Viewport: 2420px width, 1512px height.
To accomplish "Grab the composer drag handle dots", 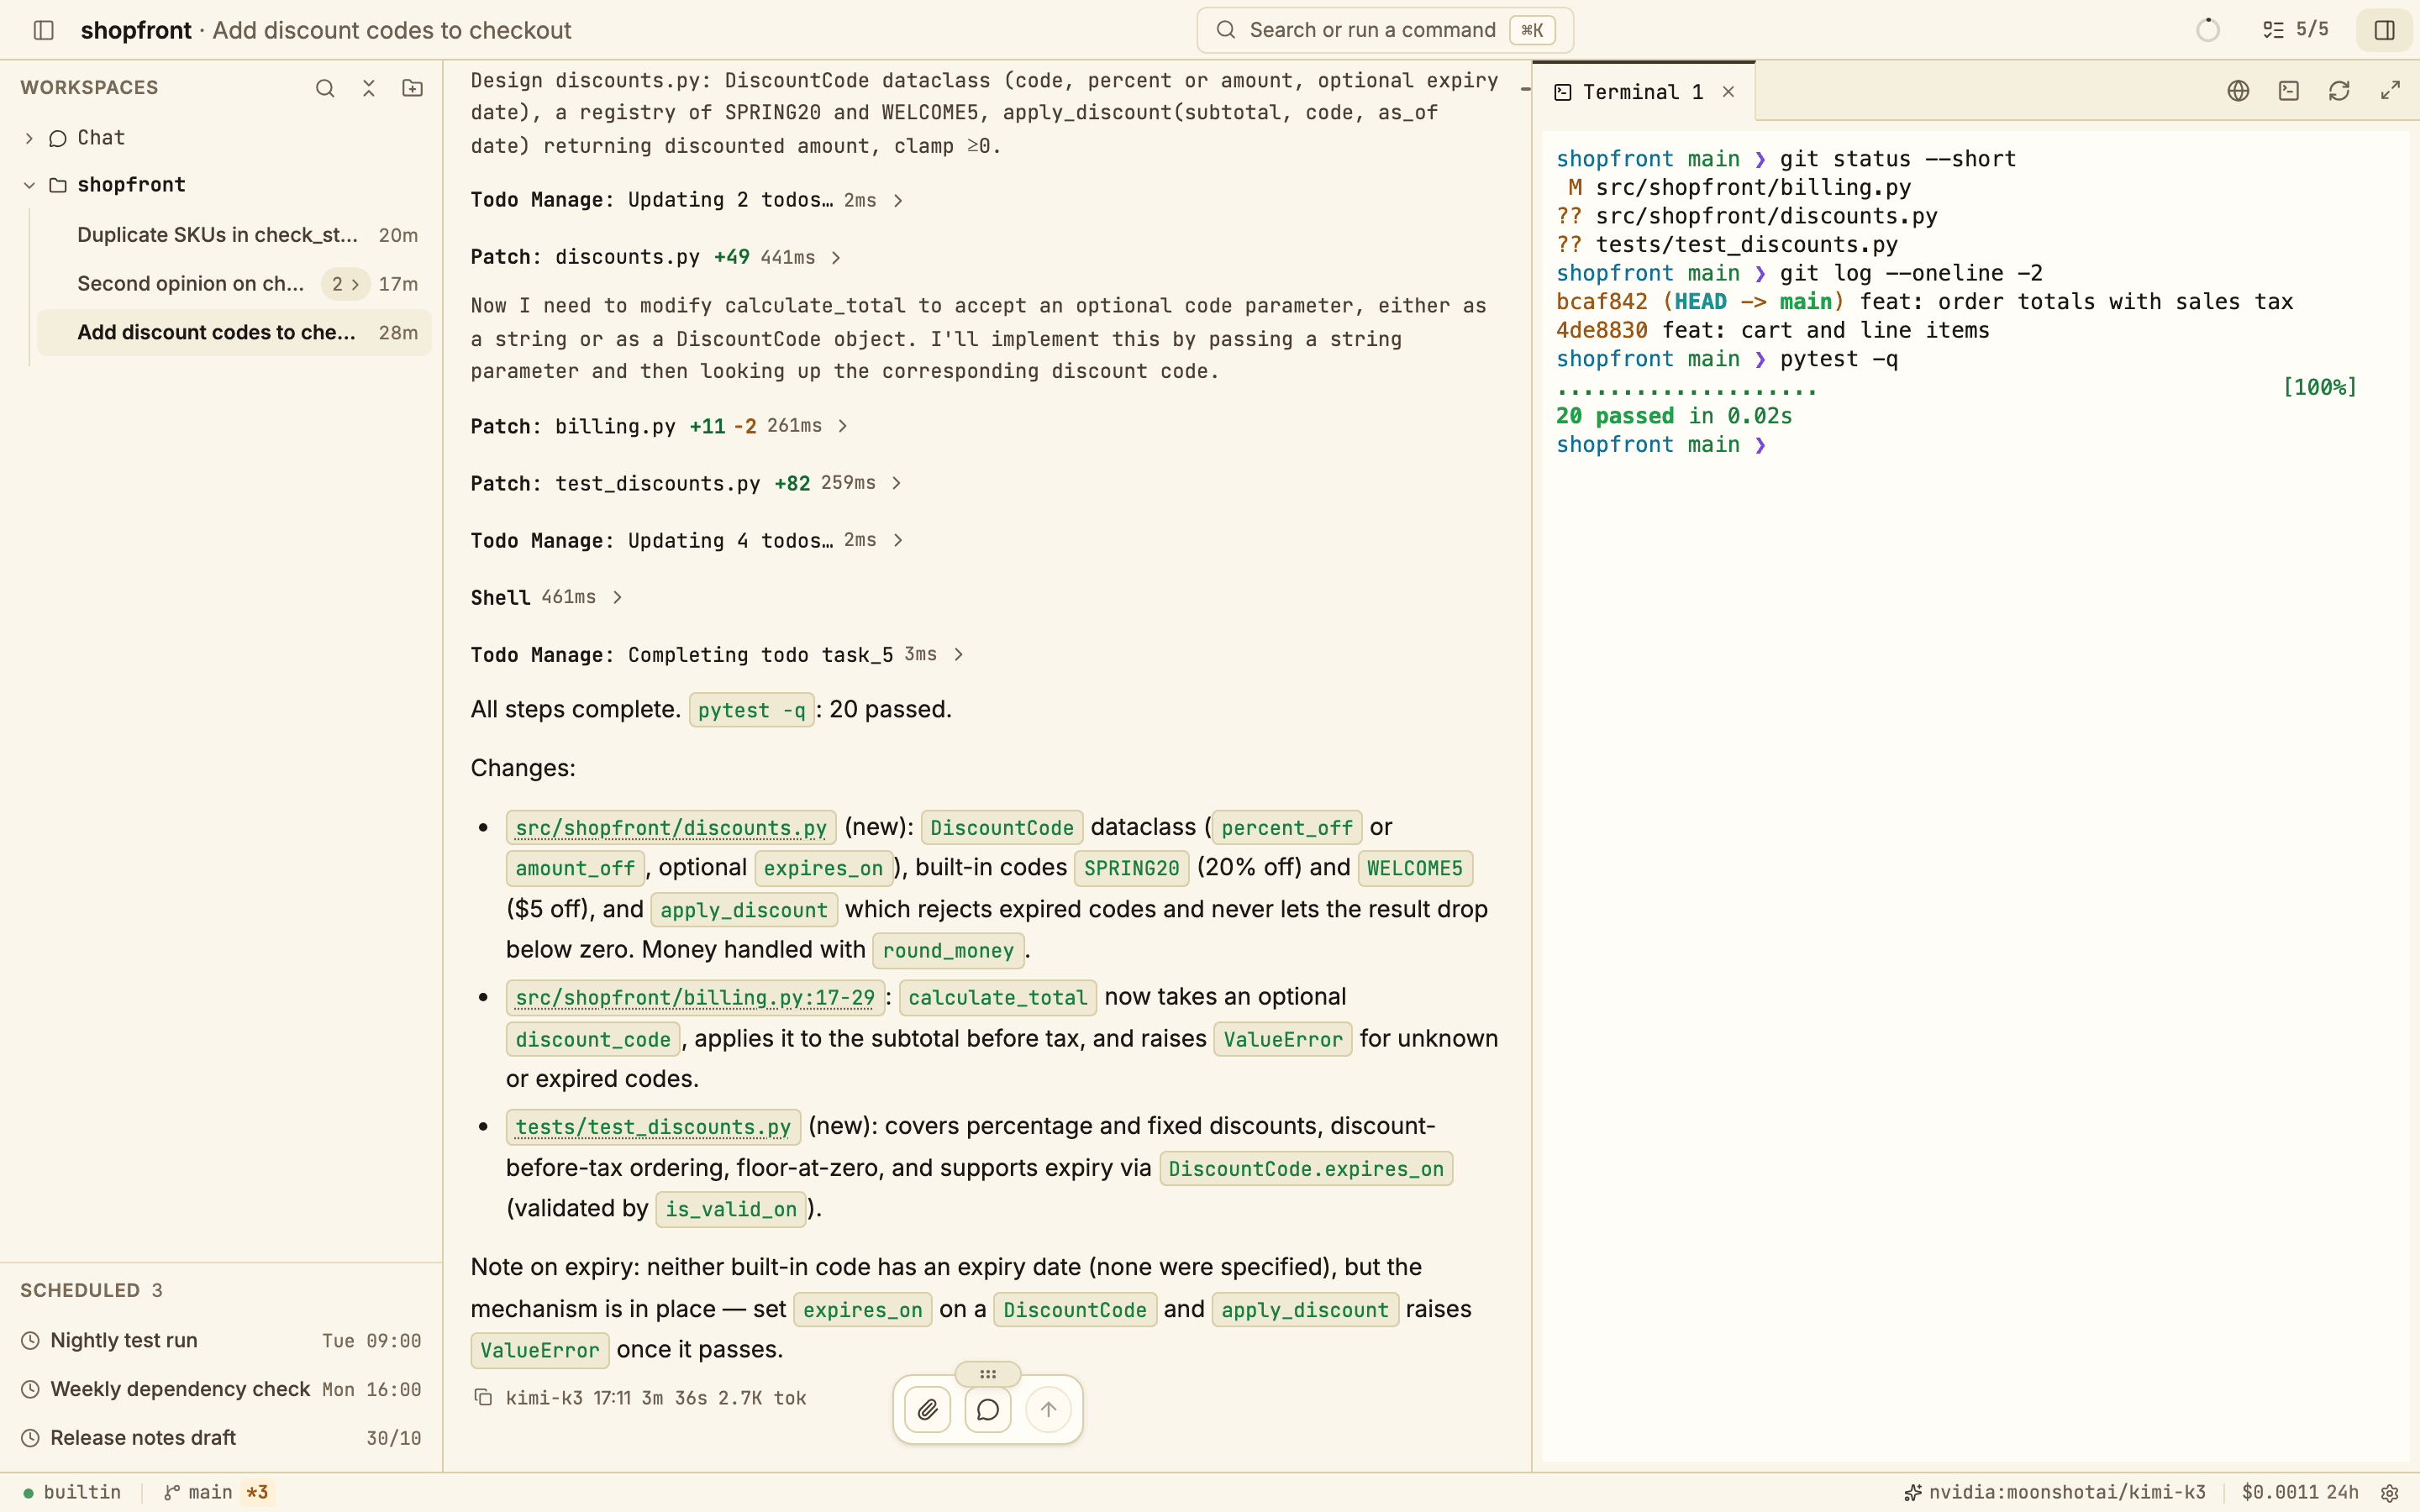I will point(988,1374).
